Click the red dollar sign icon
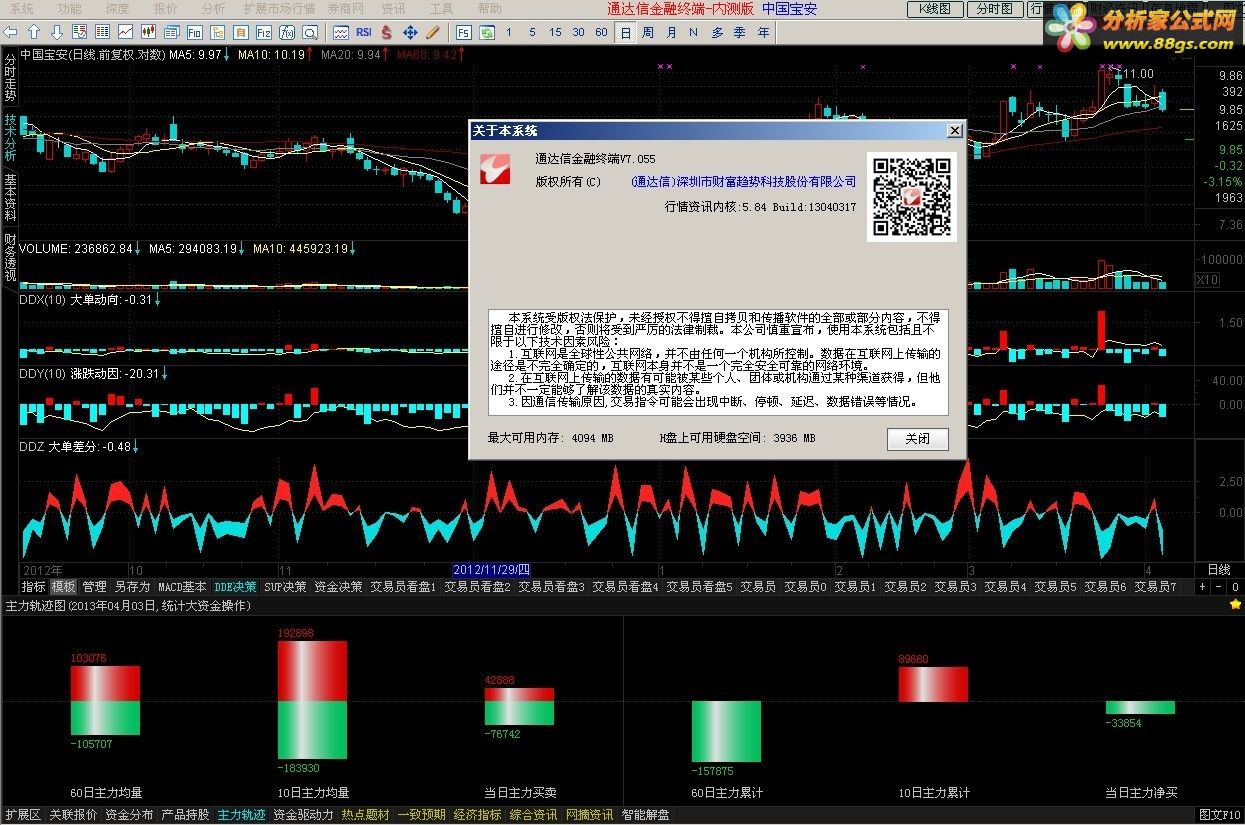This screenshot has width=1245, height=825. coord(387,32)
